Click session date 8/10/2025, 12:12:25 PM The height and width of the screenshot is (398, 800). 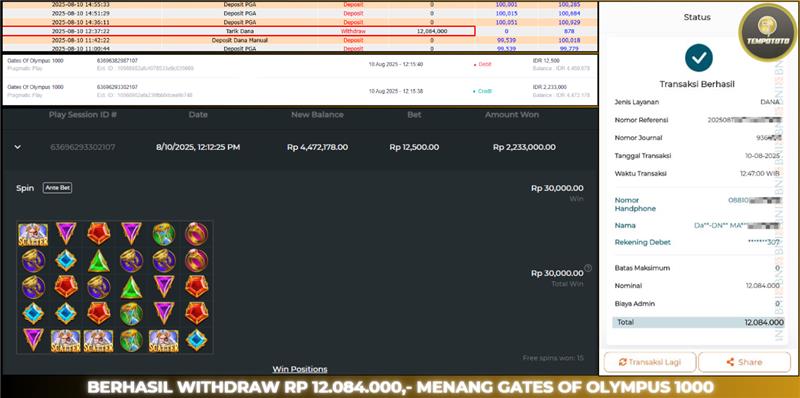[198, 147]
